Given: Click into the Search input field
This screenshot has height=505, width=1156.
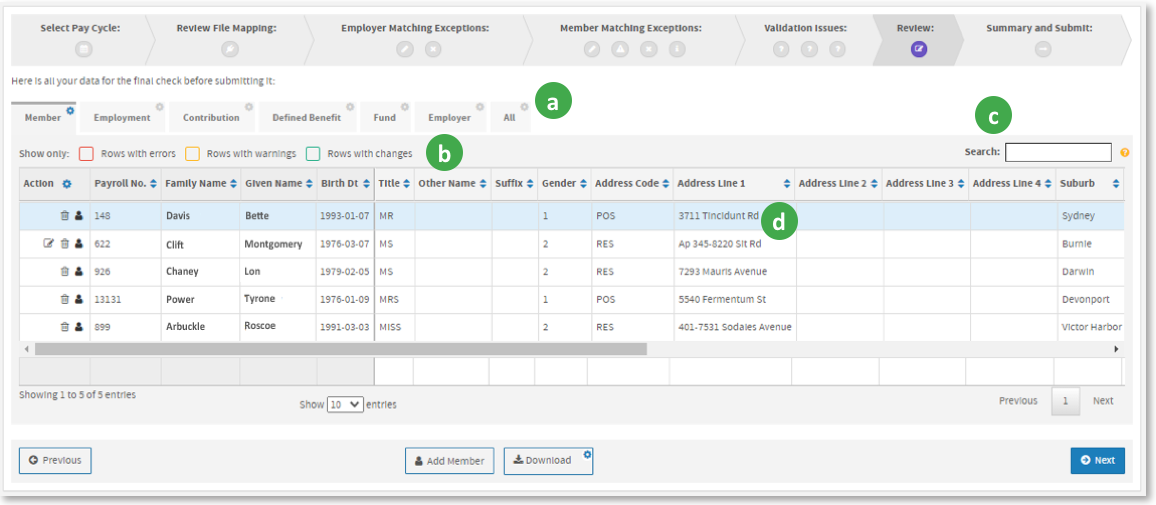Looking at the screenshot, I should point(1058,152).
